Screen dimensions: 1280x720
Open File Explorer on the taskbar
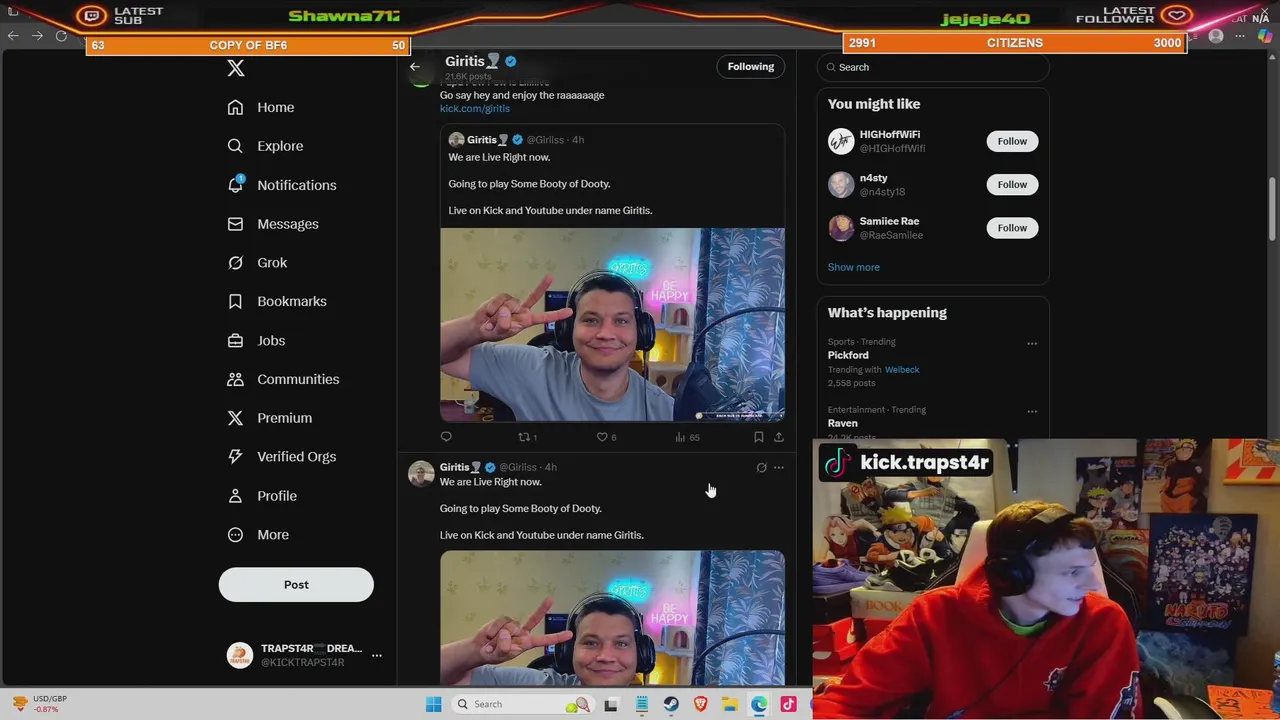[730, 704]
